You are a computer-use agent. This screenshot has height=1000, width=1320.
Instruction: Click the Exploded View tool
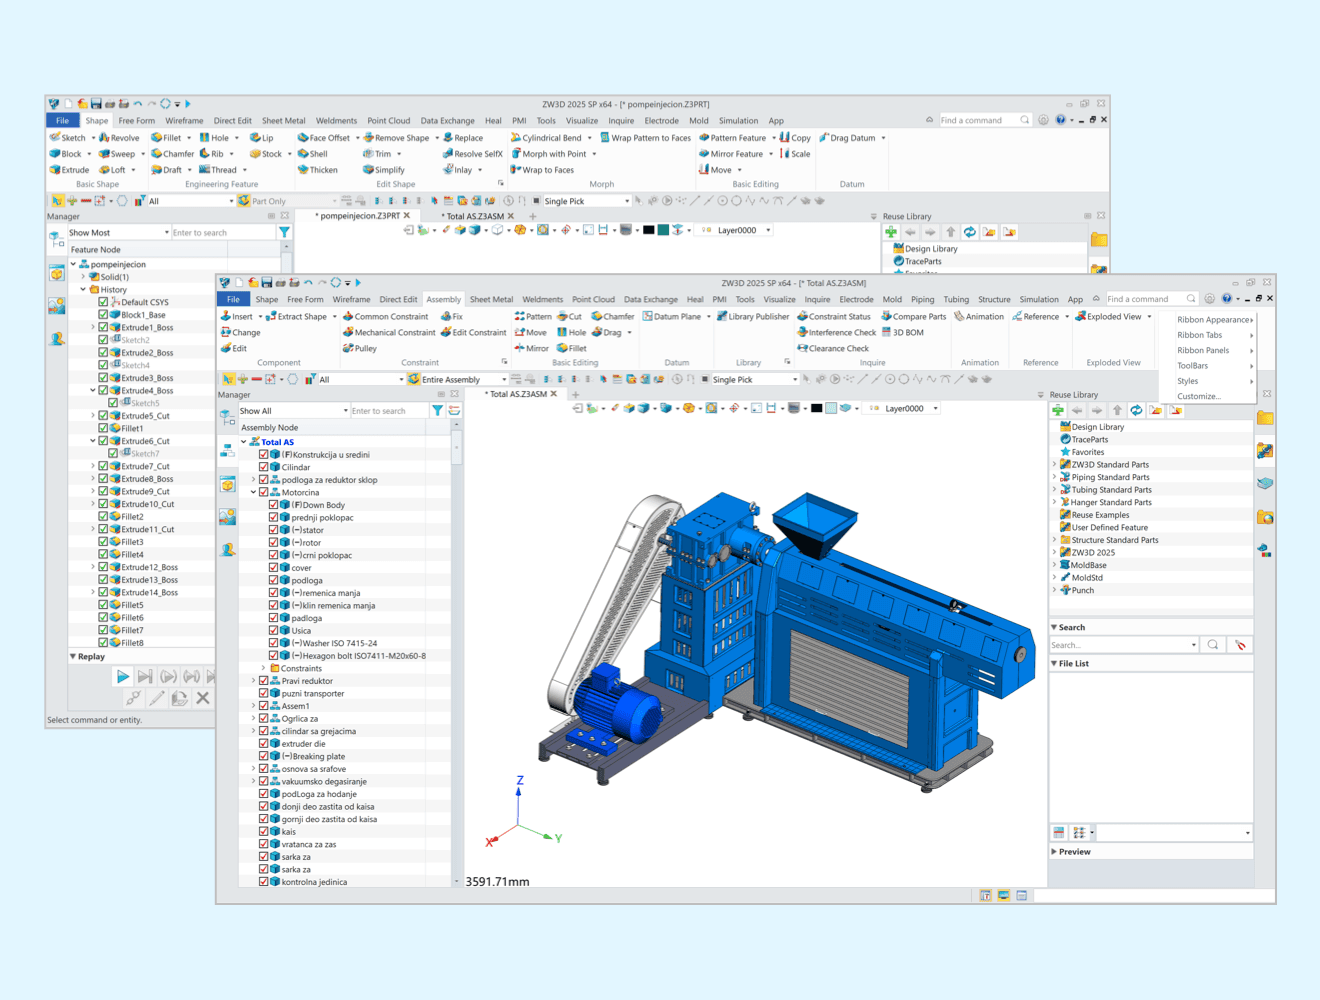(1081, 317)
